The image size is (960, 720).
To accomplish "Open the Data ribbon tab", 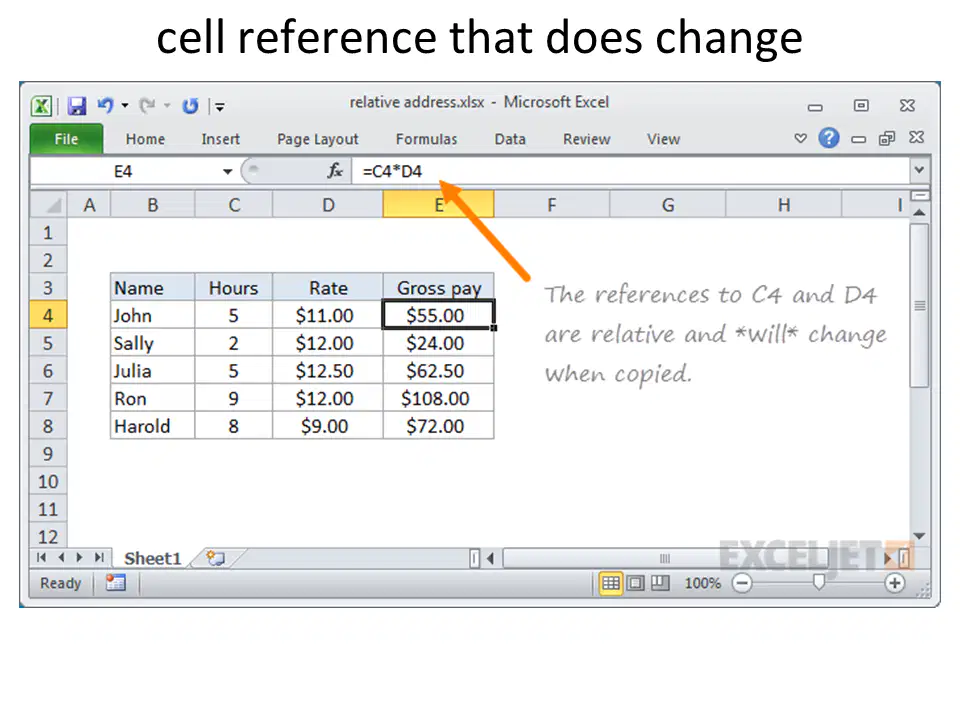I will coord(510,140).
